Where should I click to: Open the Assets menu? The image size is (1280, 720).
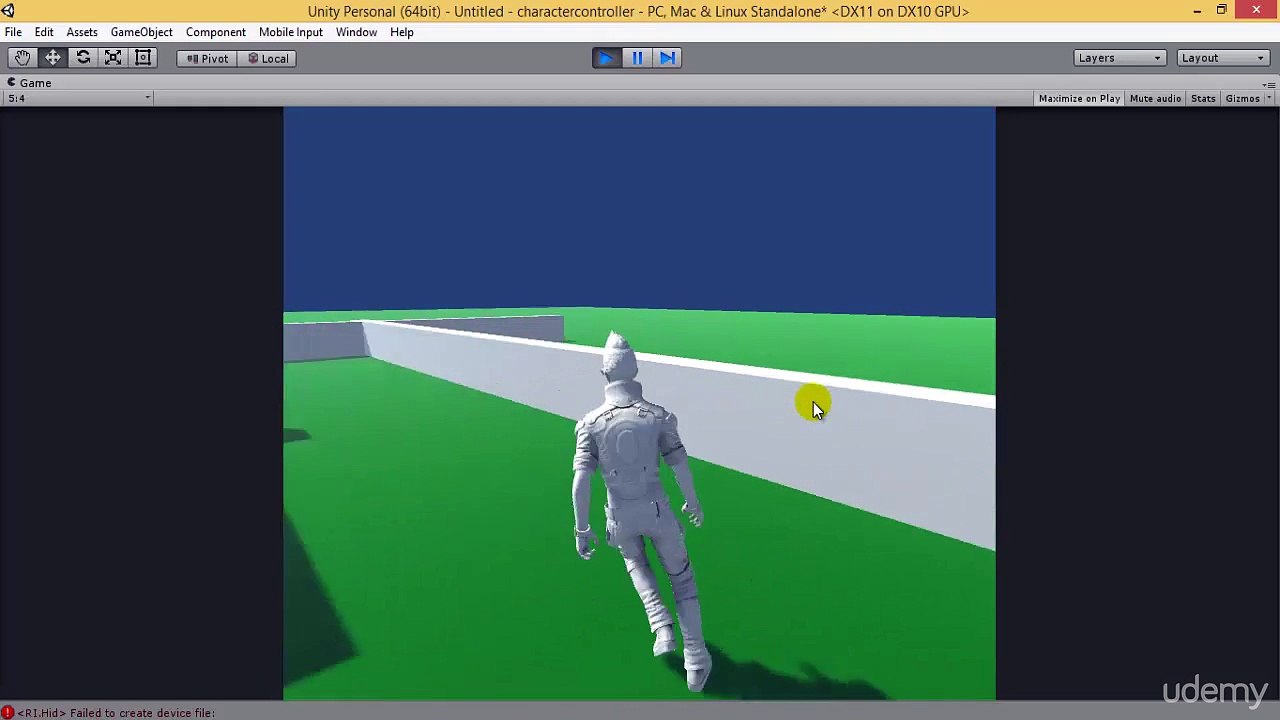82,32
